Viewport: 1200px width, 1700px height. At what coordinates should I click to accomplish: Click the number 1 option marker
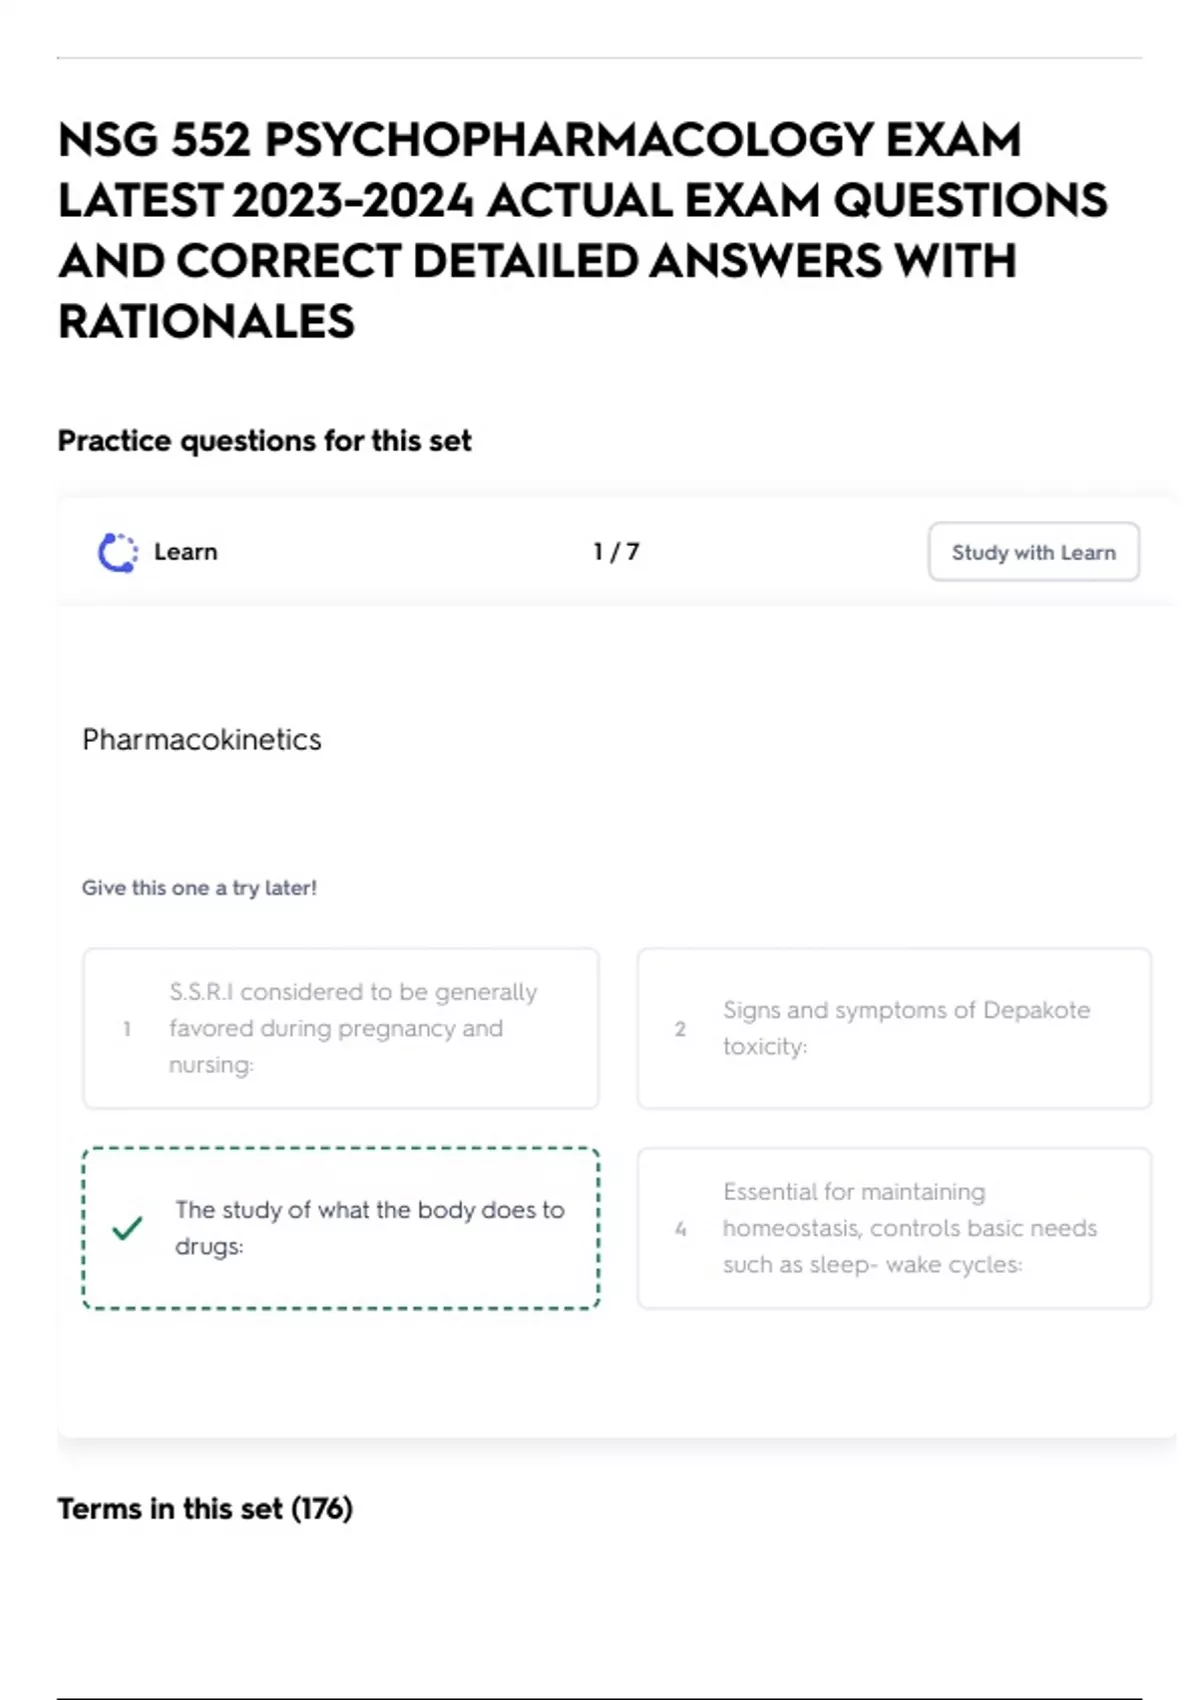coord(127,1028)
